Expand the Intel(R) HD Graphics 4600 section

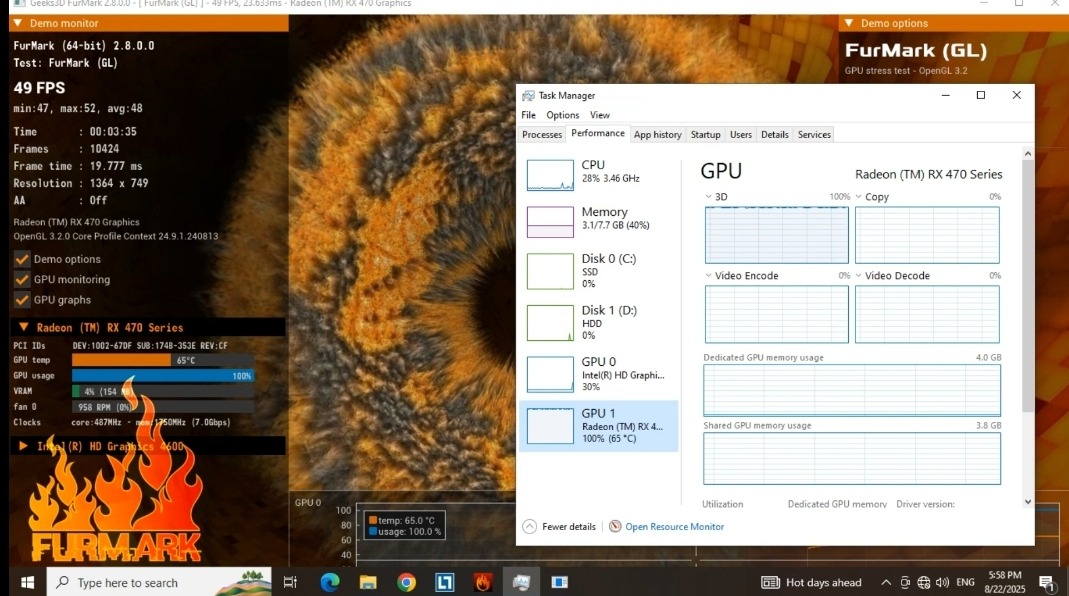pyautogui.click(x=23, y=446)
